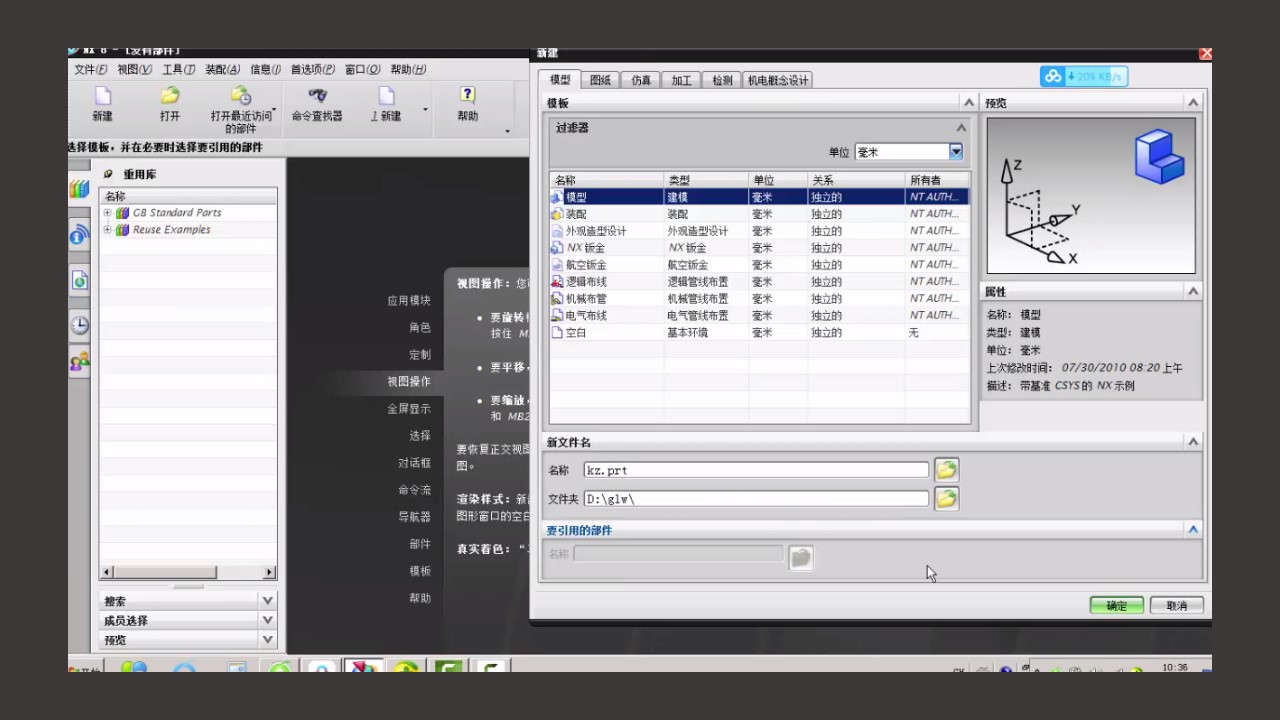Select the GB Standard Parts library item

click(177, 213)
